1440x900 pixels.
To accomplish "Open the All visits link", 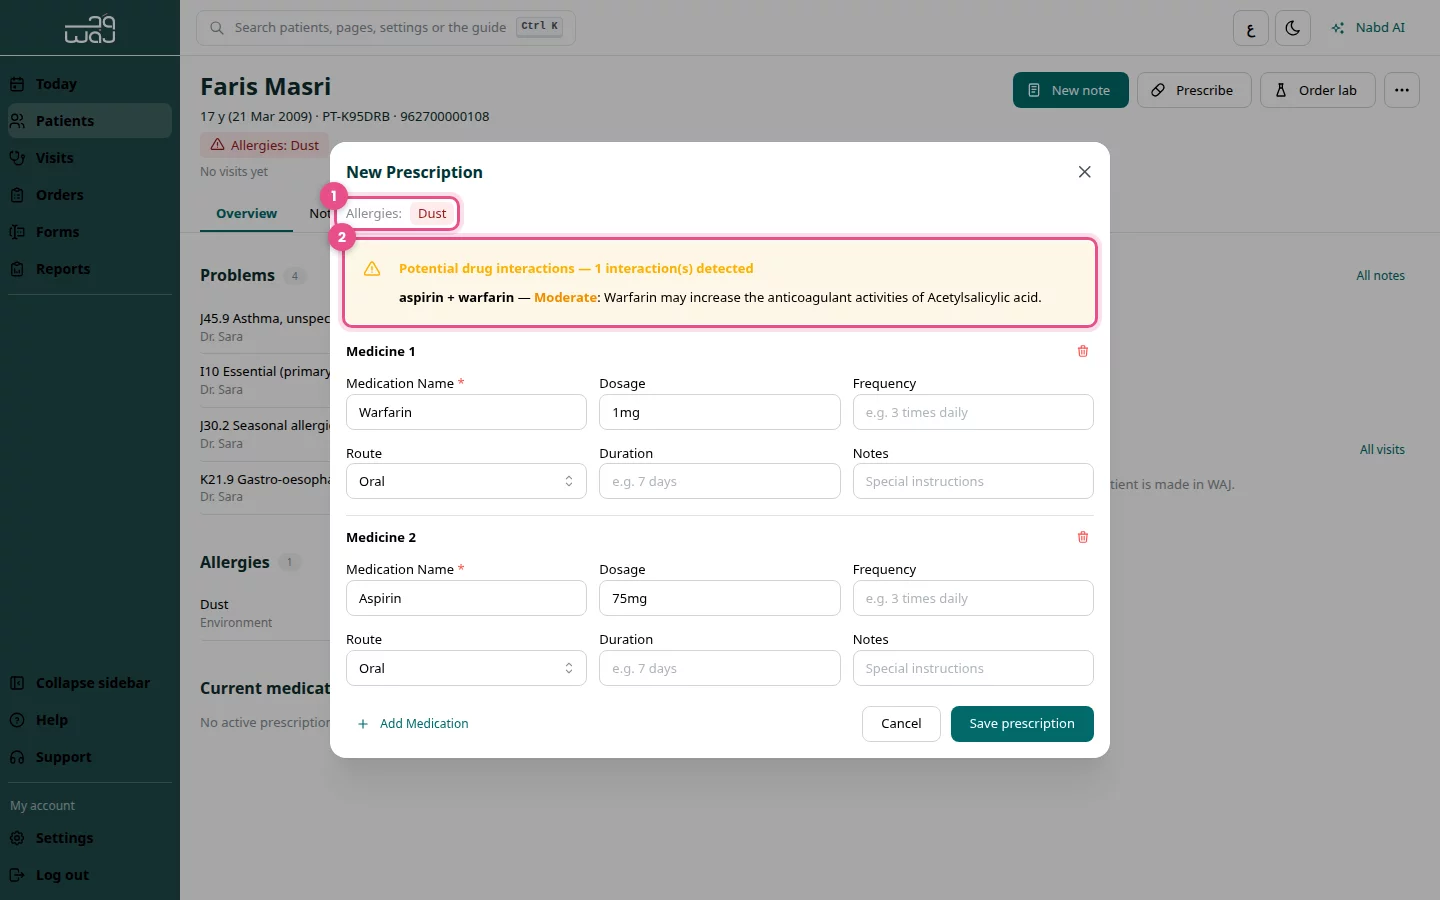I will 1382,450.
